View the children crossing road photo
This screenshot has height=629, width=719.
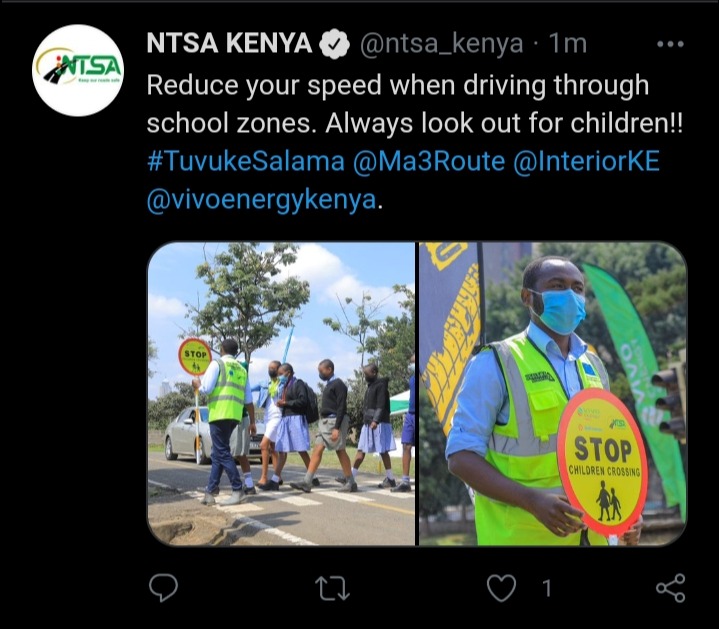point(281,394)
